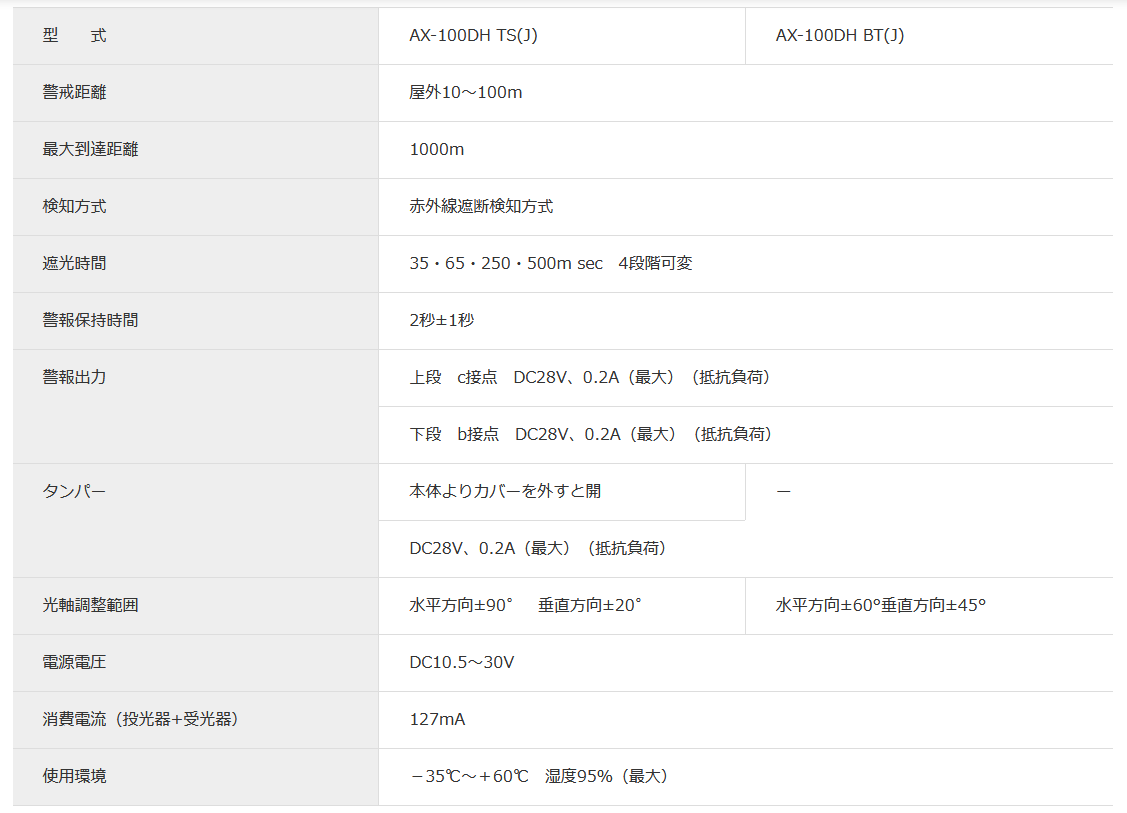1127x813 pixels.
Task: Click "－35℃～+60℃ 湿度95%（最大）" value
Action: point(539,776)
